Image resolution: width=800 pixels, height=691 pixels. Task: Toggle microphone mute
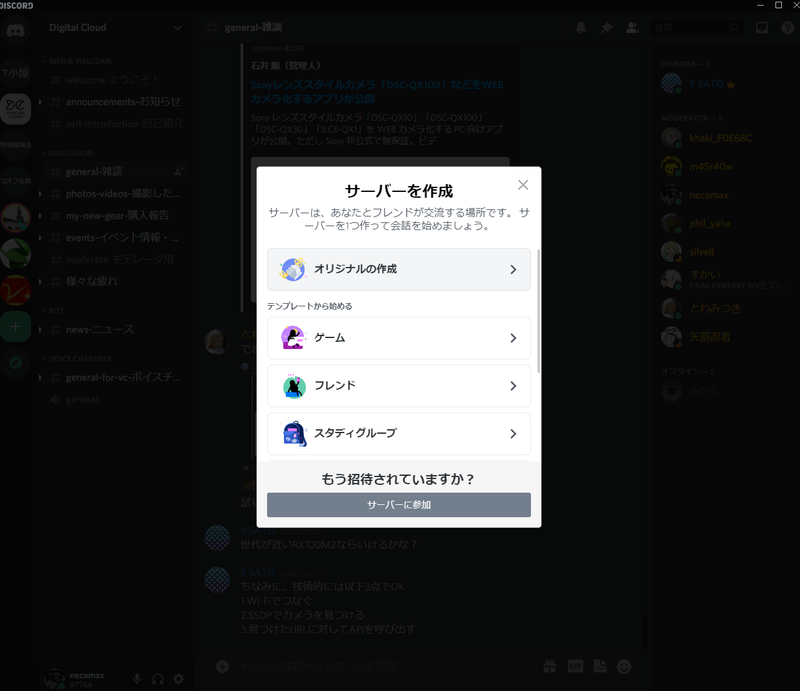137,679
